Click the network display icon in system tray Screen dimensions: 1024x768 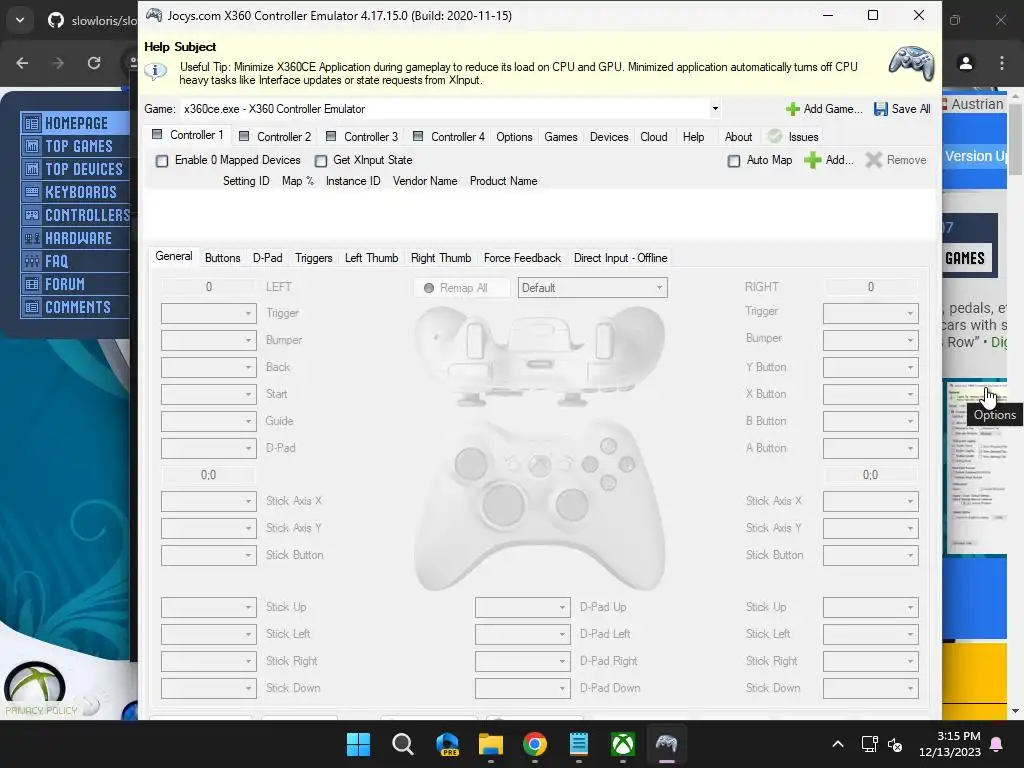pos(869,744)
